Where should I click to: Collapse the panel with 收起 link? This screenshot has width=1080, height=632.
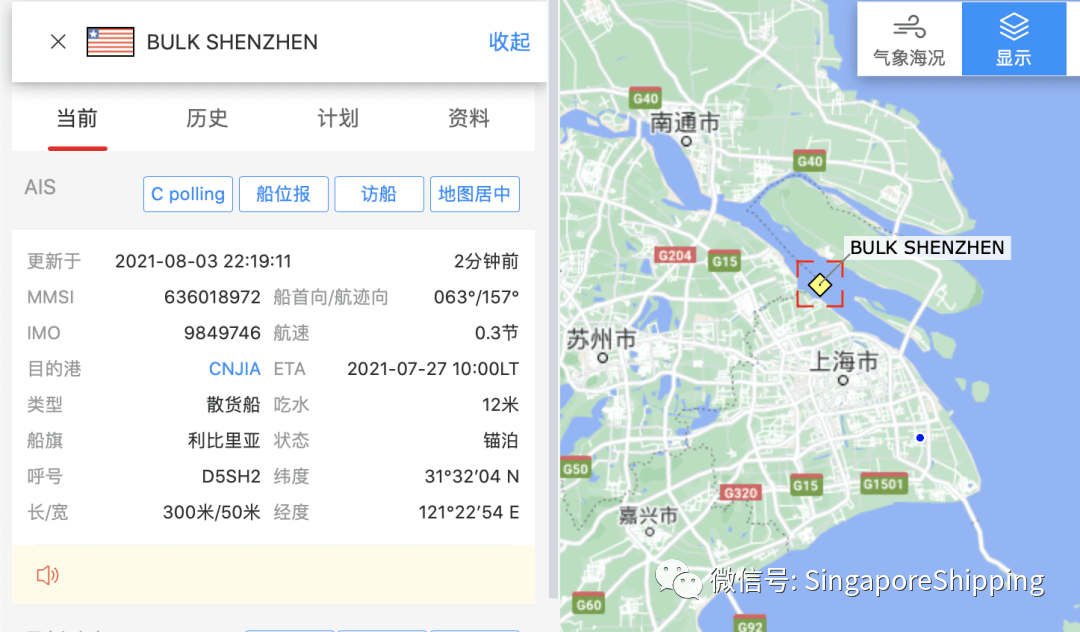[x=509, y=42]
